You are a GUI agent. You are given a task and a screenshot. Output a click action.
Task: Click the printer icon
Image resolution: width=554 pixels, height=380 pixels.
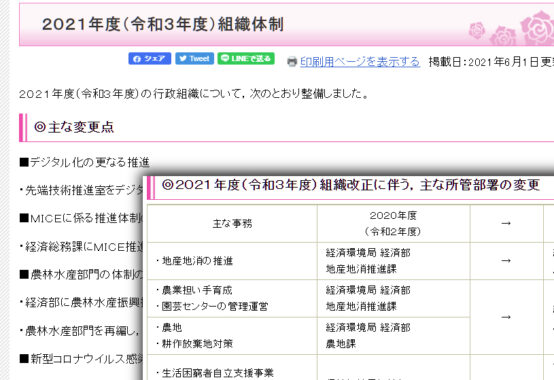tap(292, 61)
